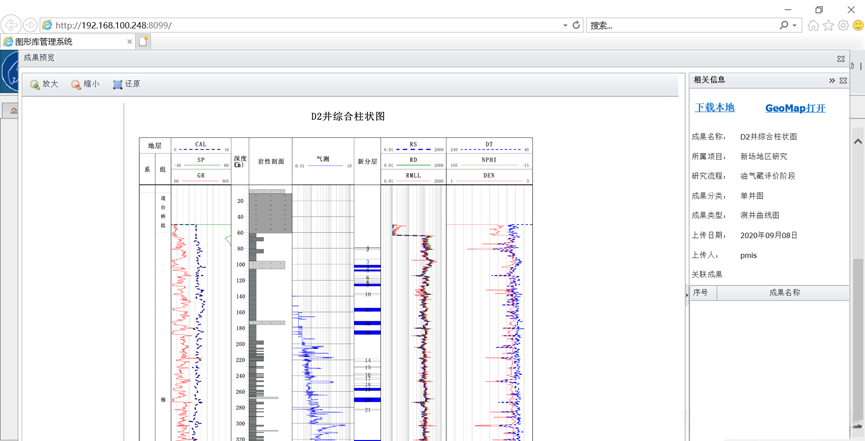The width and height of the screenshot is (865, 441).
Task: Click the browser forward arrow button
Action: (x=30, y=25)
